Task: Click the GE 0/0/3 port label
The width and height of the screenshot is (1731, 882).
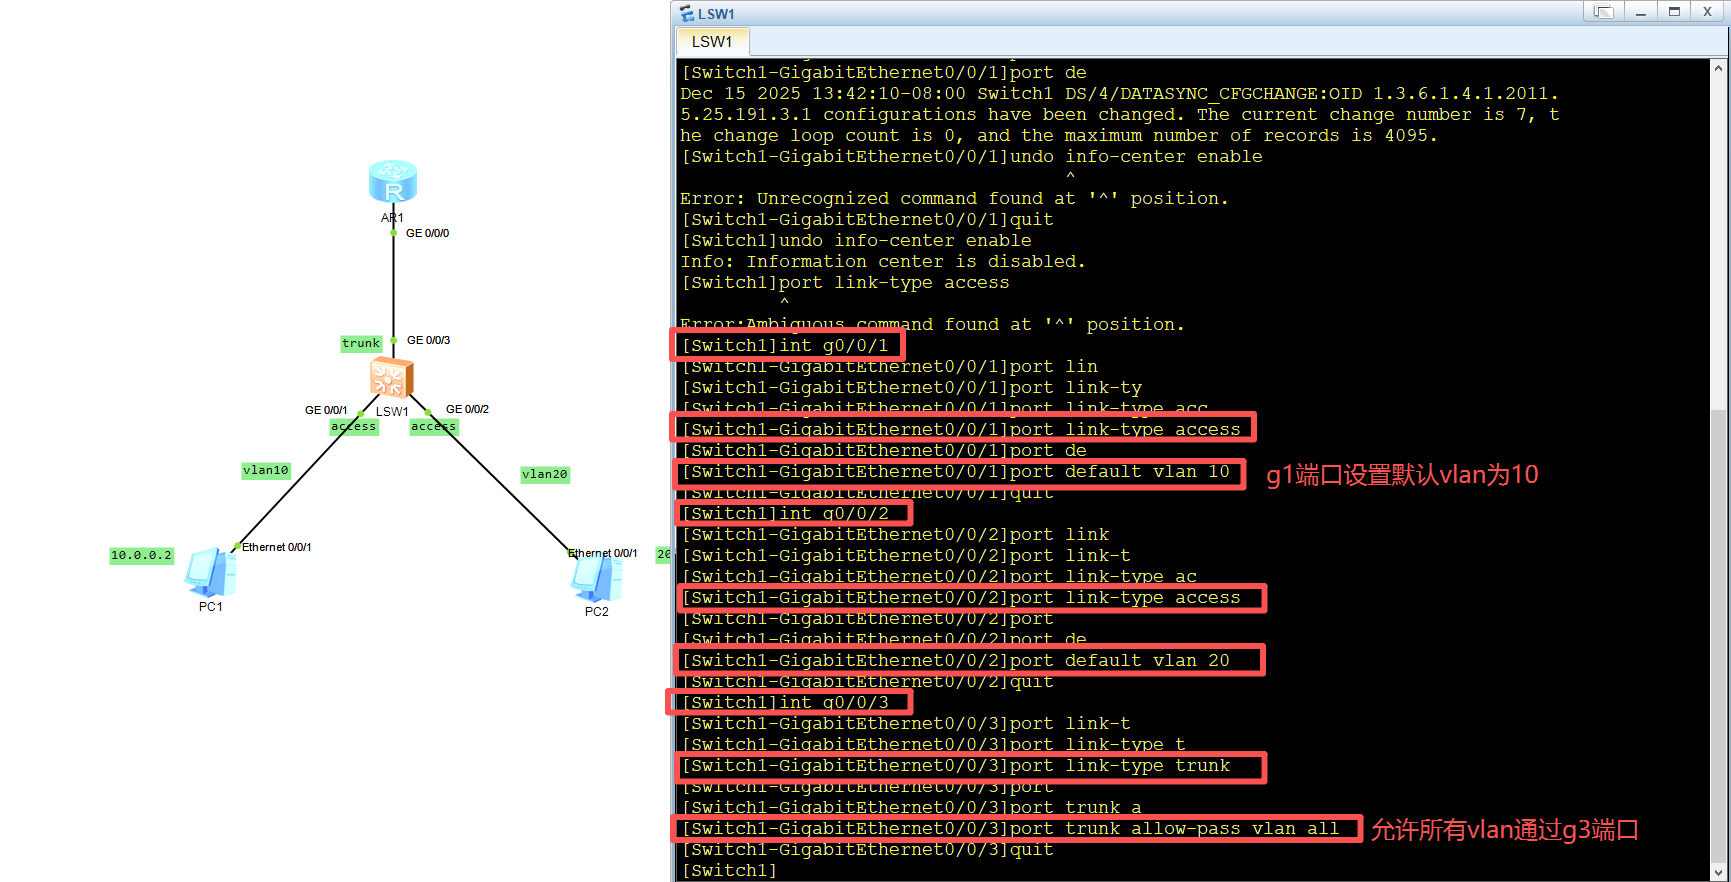Action: pyautogui.click(x=428, y=340)
